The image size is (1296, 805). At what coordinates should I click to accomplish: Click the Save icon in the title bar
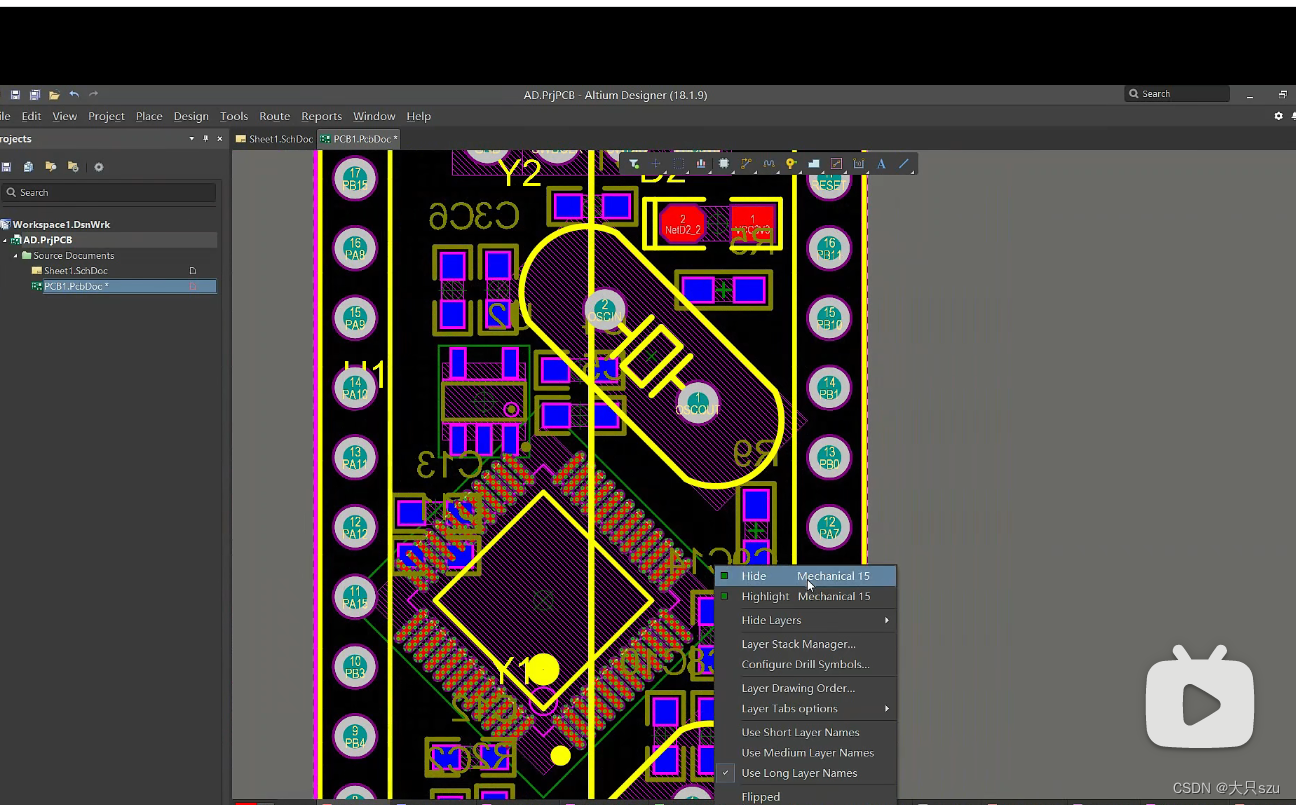click(x=16, y=95)
